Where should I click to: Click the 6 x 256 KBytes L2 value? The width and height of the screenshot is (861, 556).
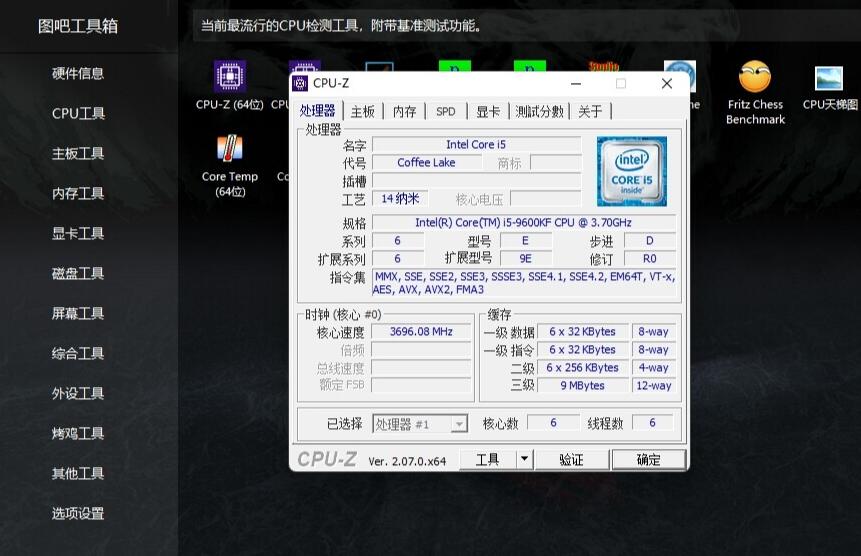coord(583,368)
